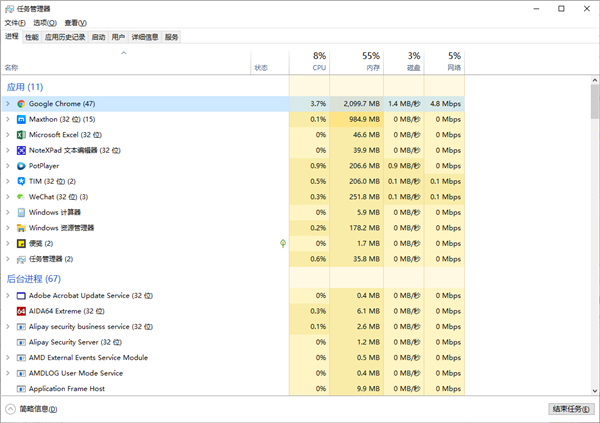Click the 任务管理器 process row icon
Image resolution: width=600 pixels, height=423 pixels.
[x=21, y=259]
